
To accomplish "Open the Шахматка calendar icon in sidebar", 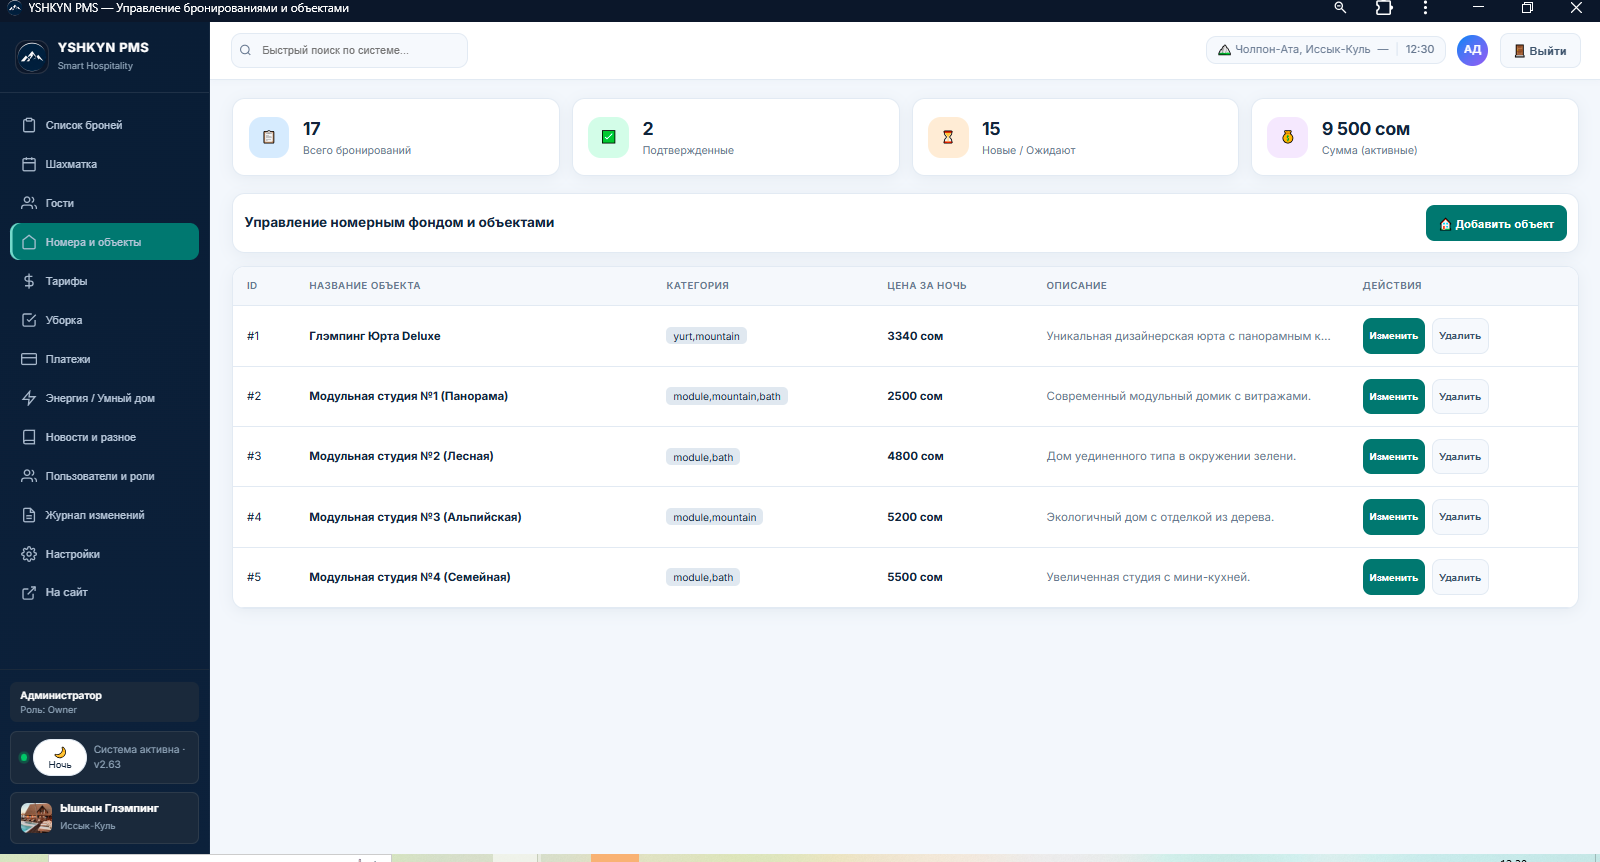I will point(29,164).
